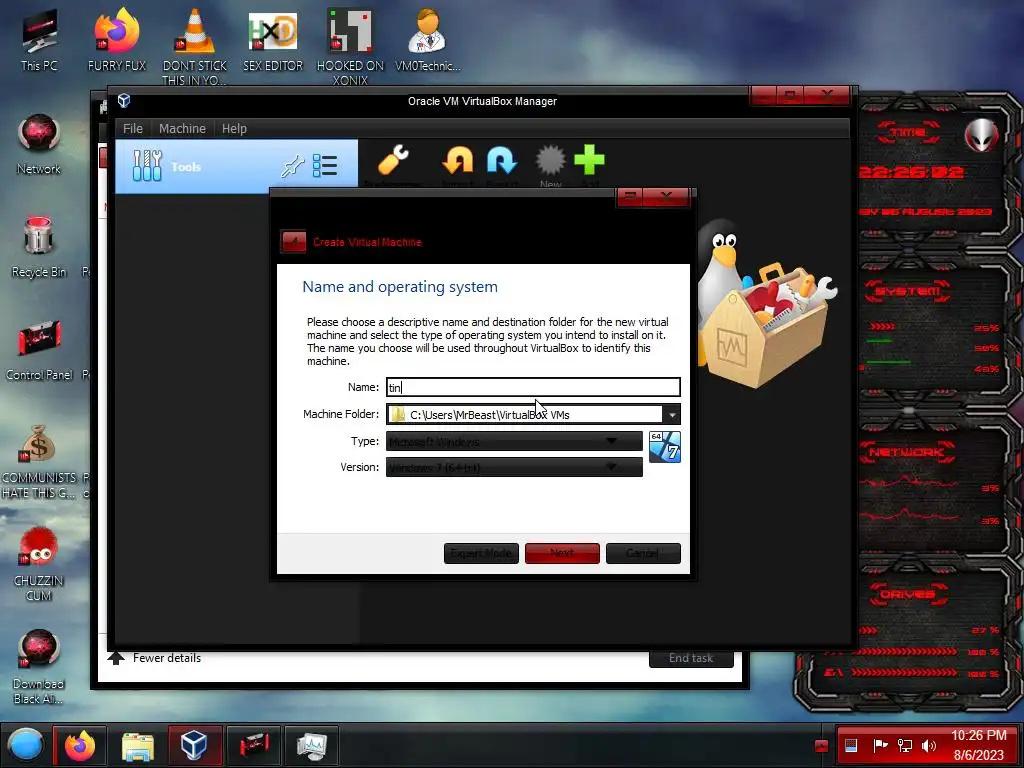Expand the Machine Folder dropdown arrow
The height and width of the screenshot is (768, 1024).
(x=672, y=415)
